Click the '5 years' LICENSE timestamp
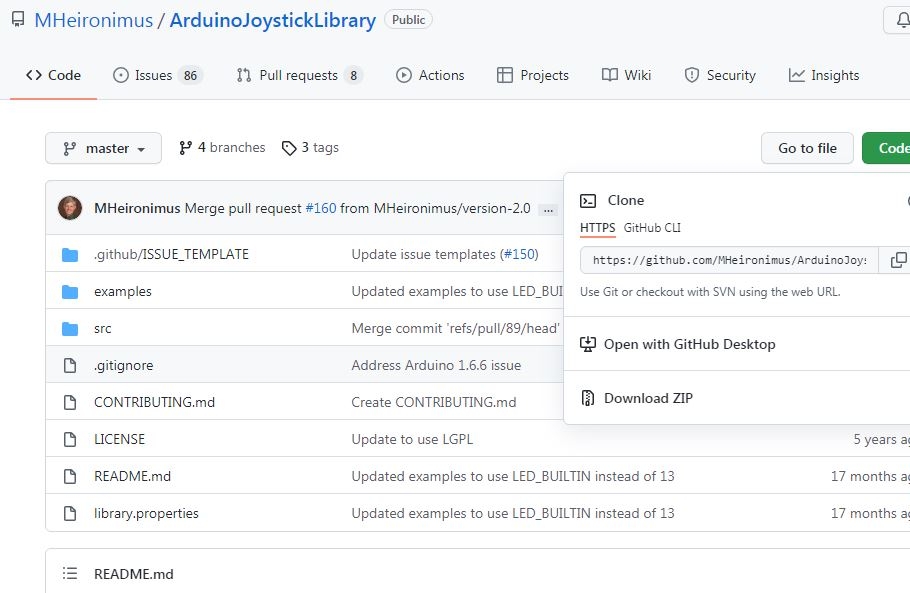 click(882, 439)
